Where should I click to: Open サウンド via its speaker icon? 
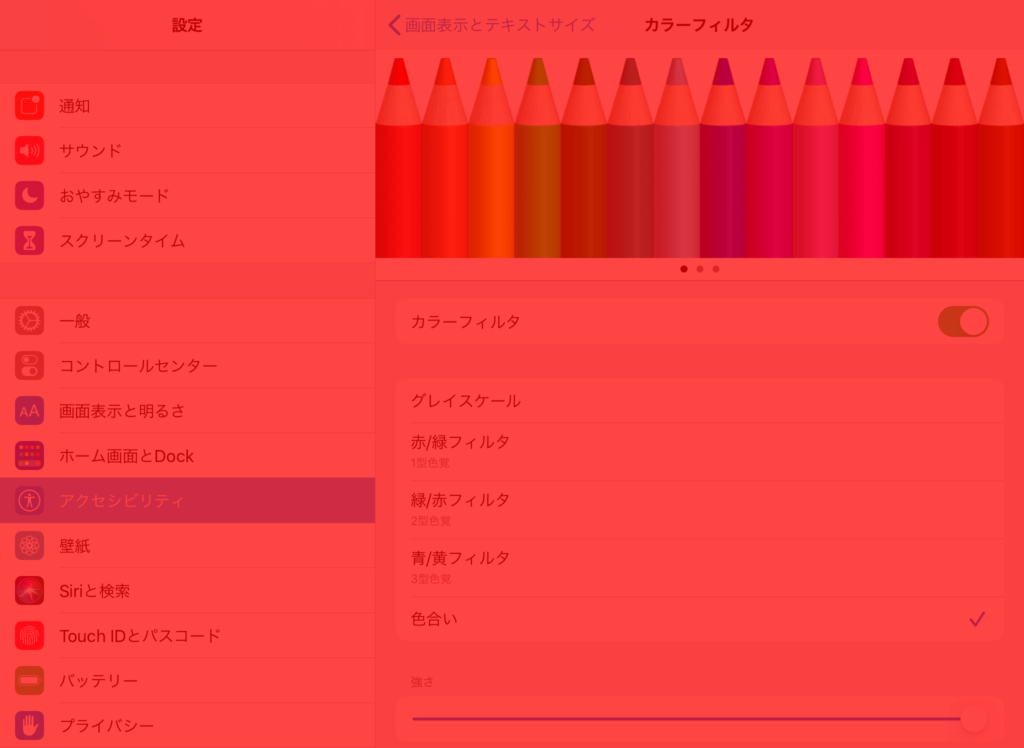(x=29, y=151)
